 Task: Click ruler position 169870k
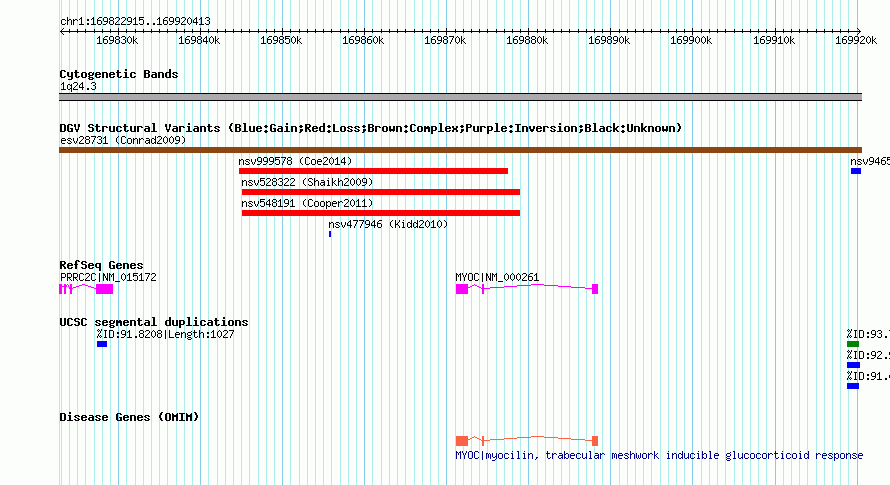point(445,40)
